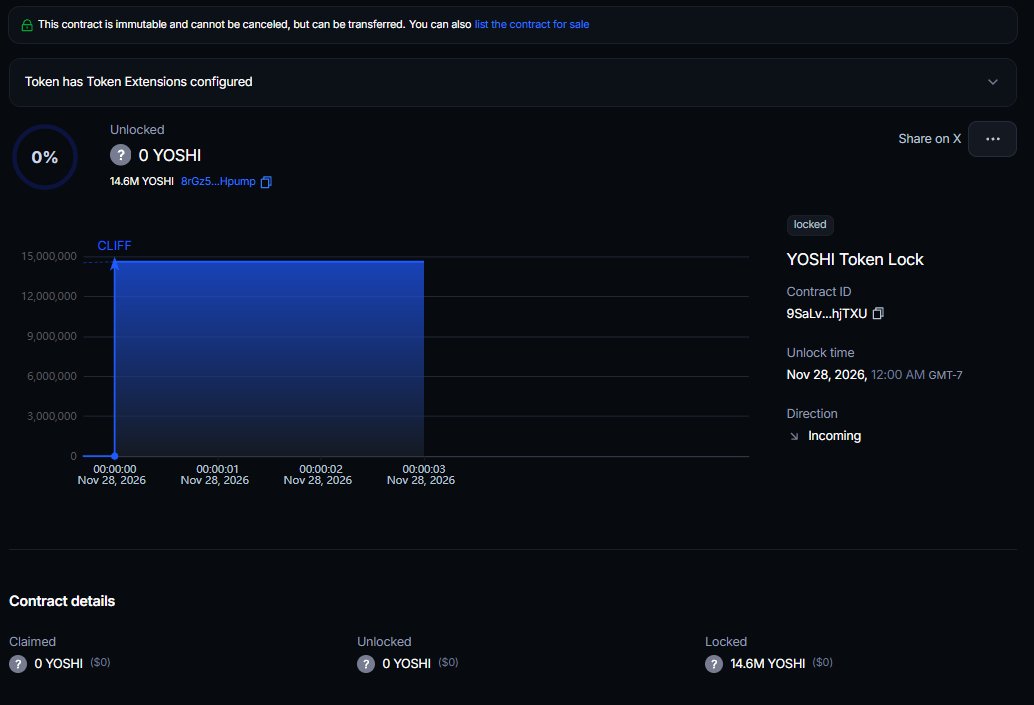Click Share on X

pyautogui.click(x=929, y=138)
